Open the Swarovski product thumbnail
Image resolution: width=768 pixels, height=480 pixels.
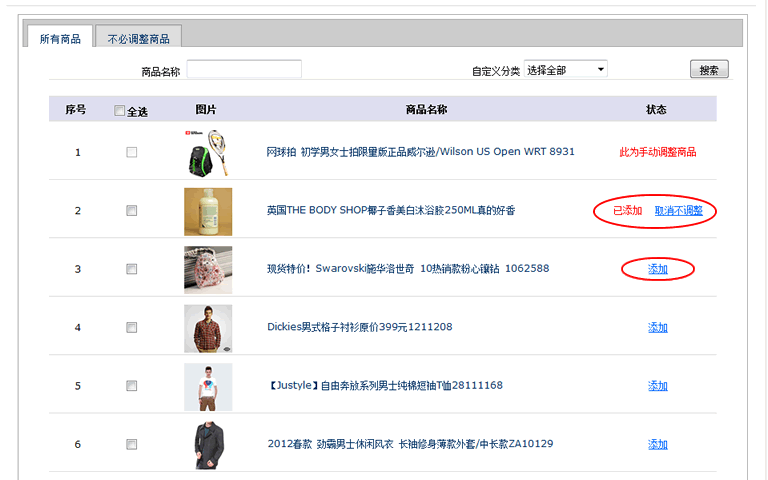tap(208, 270)
